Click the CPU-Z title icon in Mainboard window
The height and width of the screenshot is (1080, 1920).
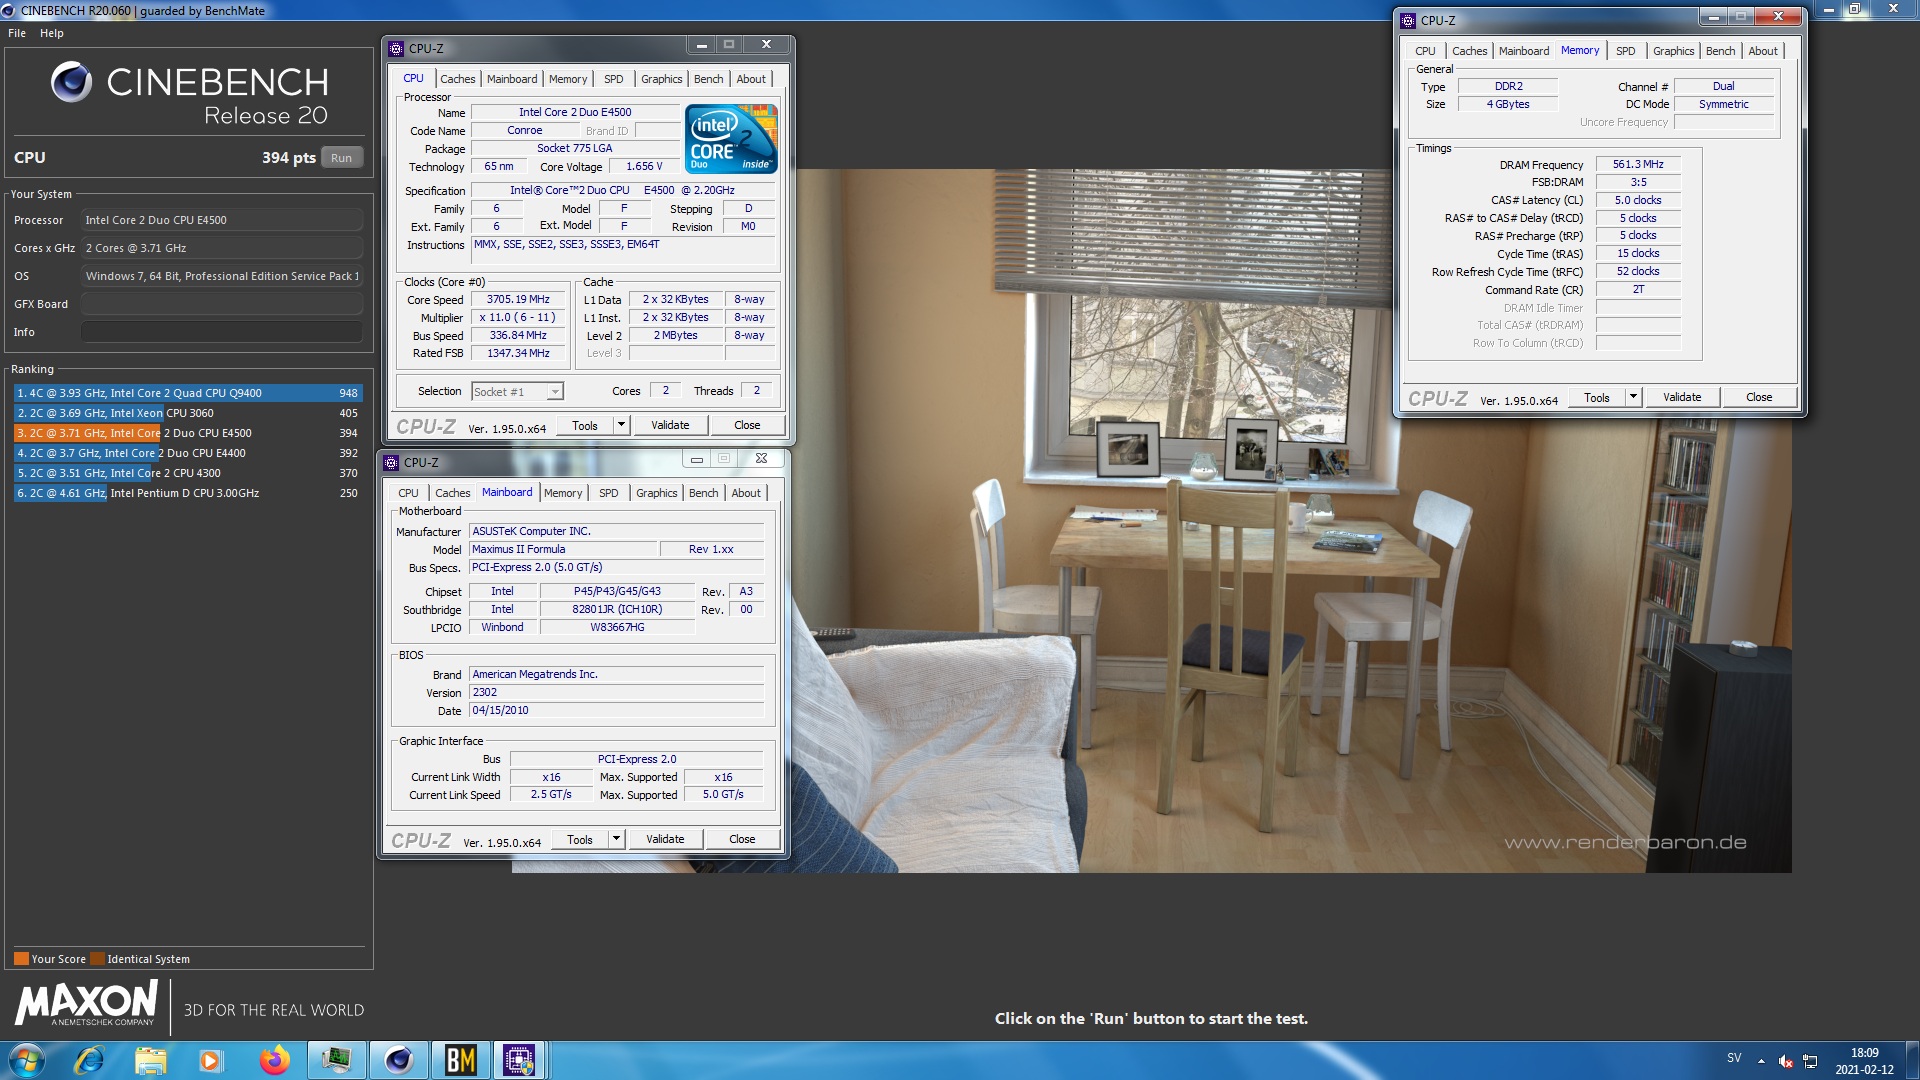tap(391, 462)
